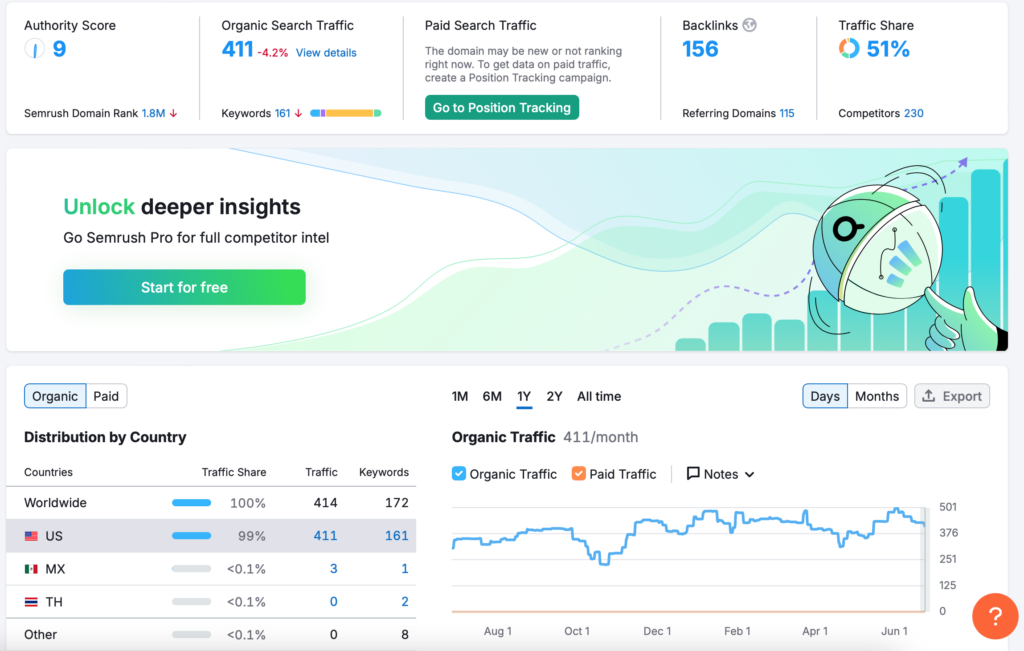Image resolution: width=1024 pixels, height=651 pixels.
Task: Click the Start for free button
Action: point(184,287)
